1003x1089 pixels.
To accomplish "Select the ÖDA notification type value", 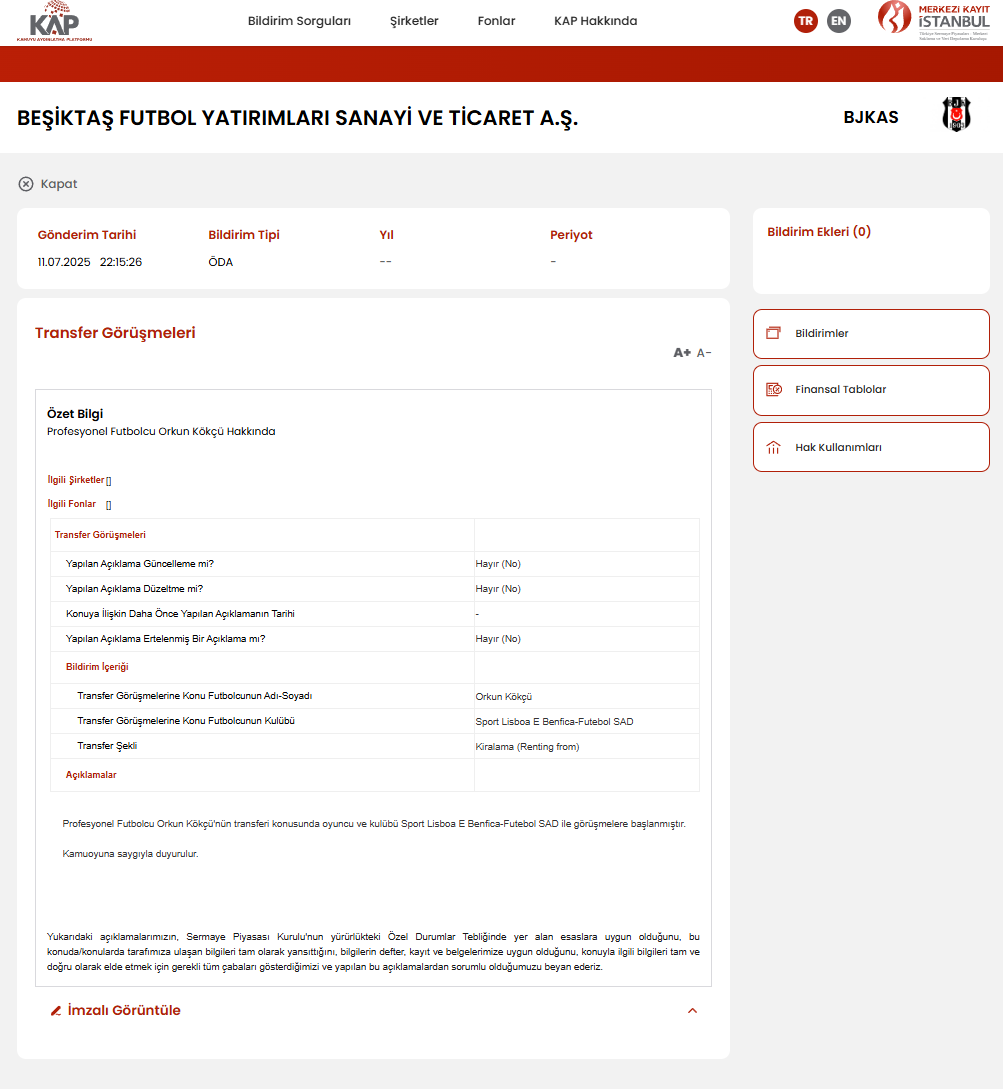I will click(x=221, y=262).
